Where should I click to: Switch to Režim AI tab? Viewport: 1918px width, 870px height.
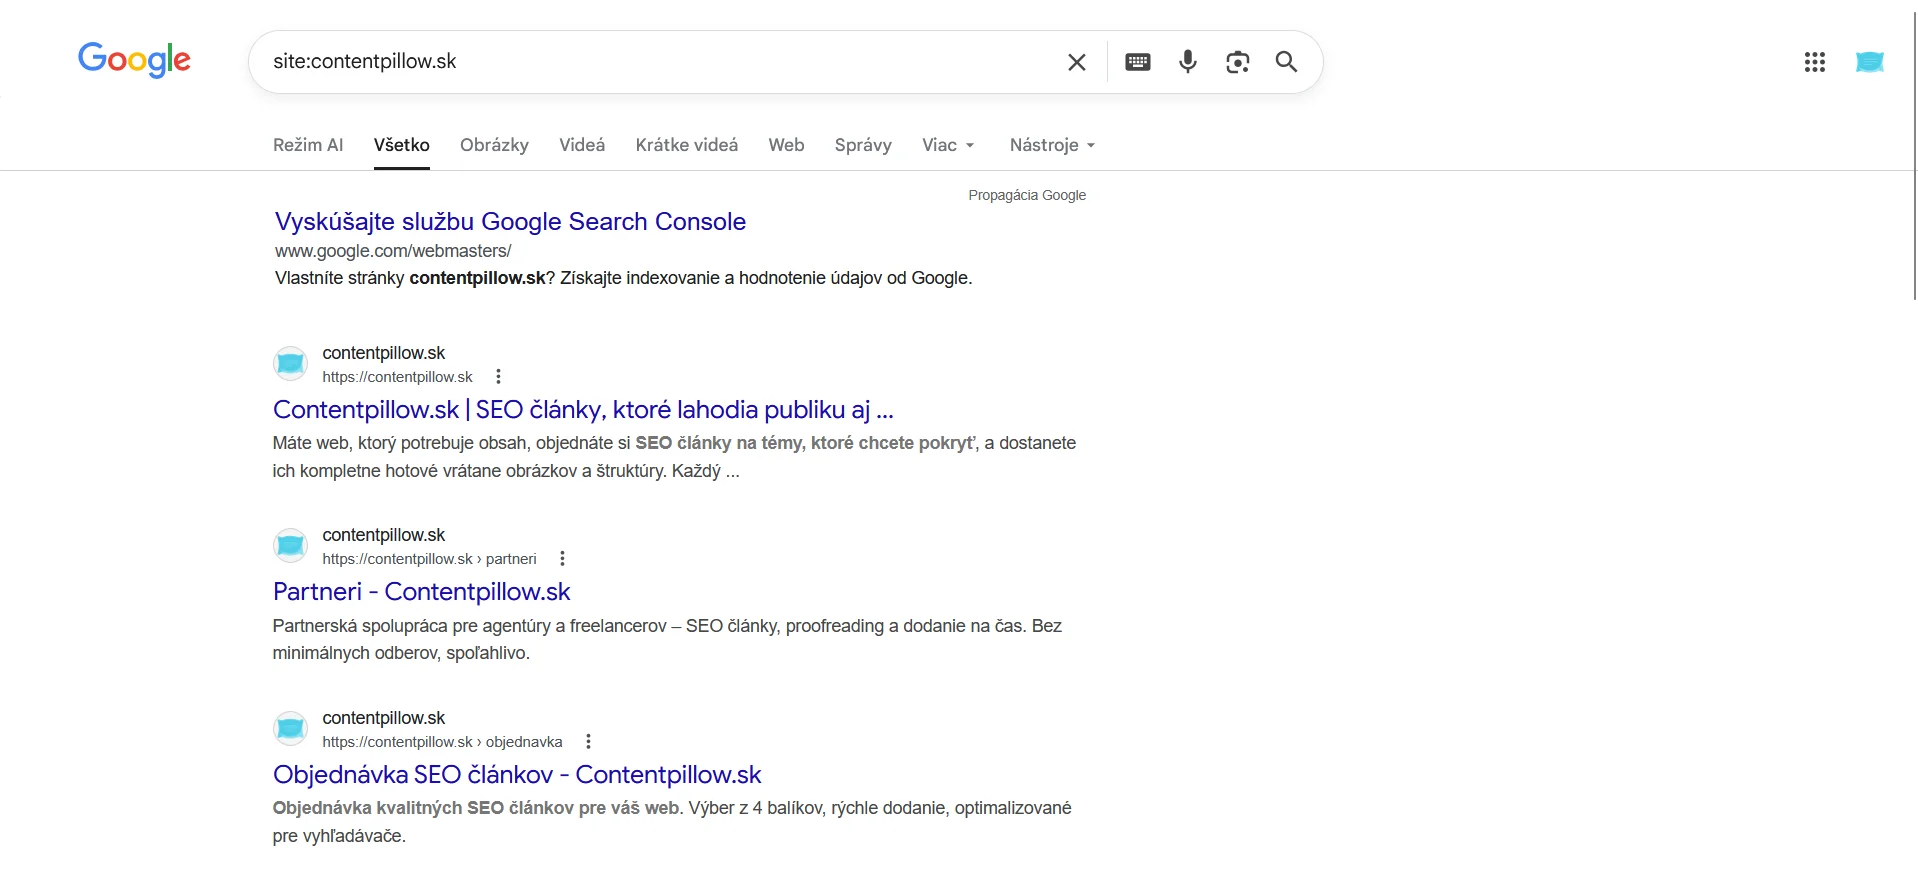tap(308, 145)
